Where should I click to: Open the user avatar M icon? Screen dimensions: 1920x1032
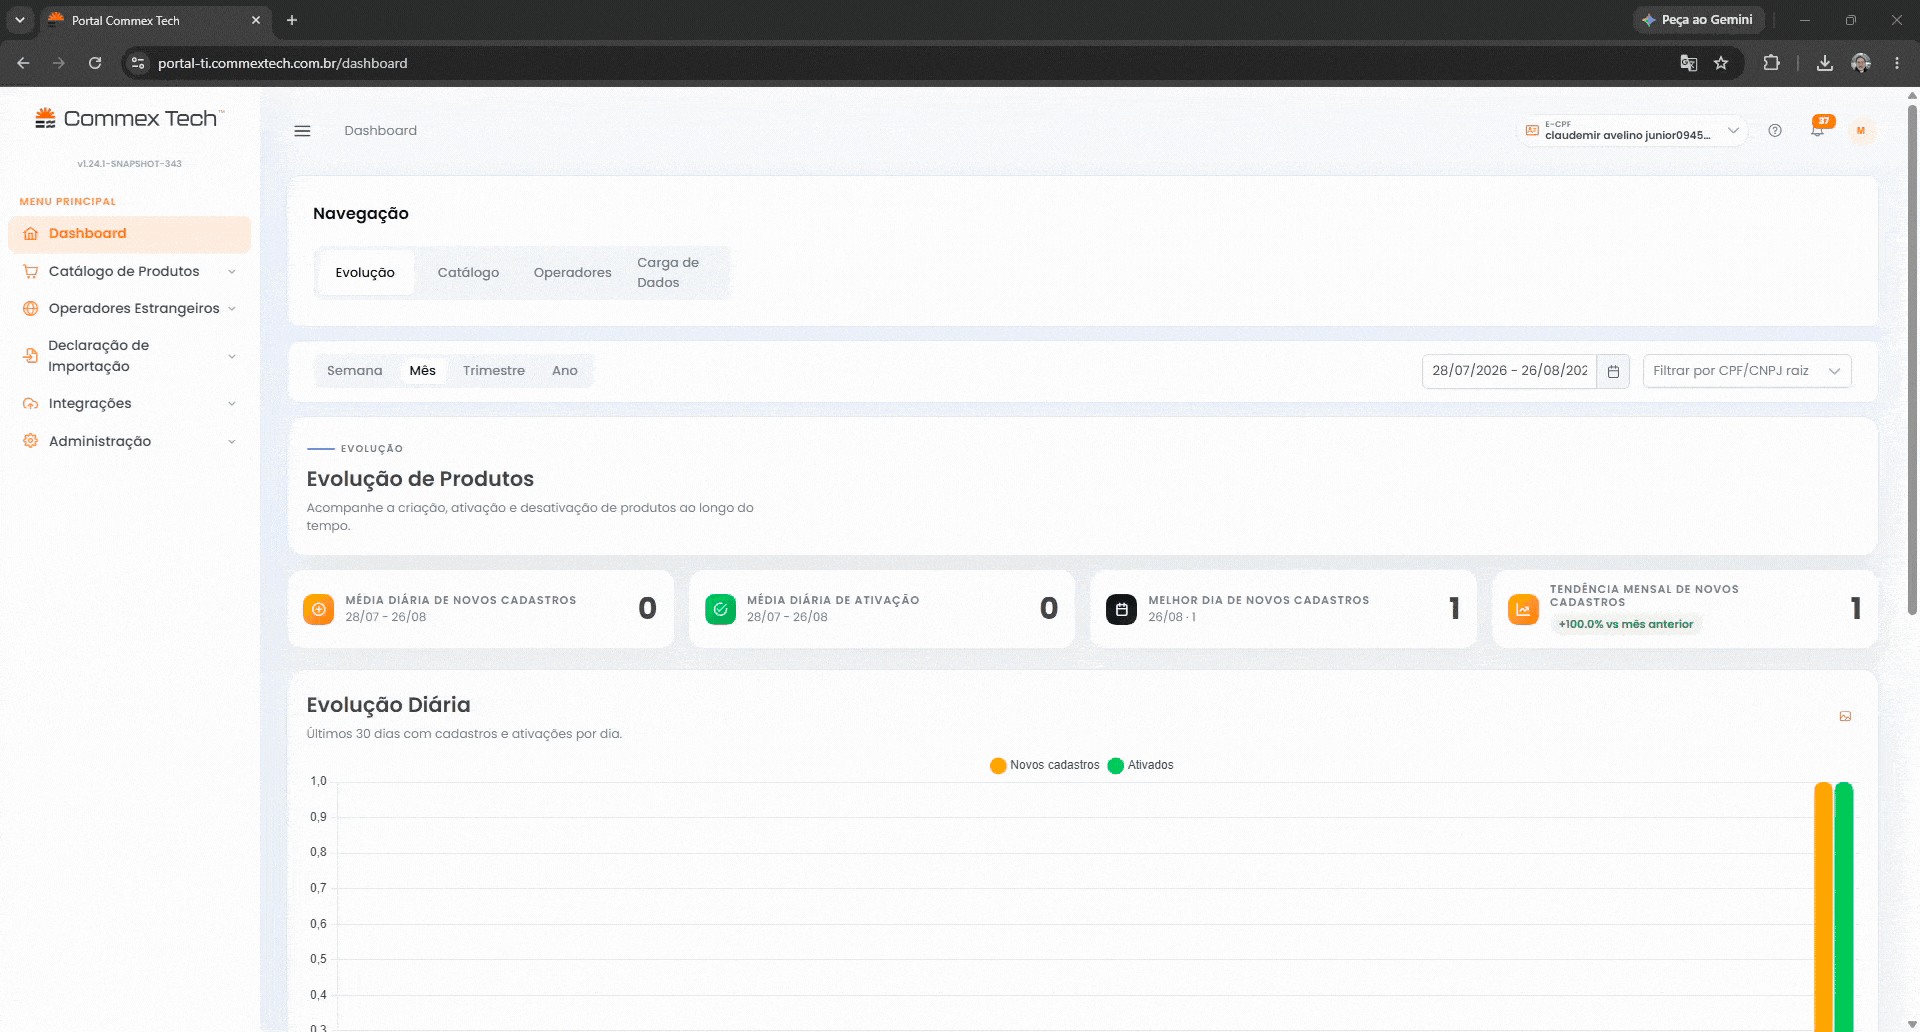[1861, 131]
